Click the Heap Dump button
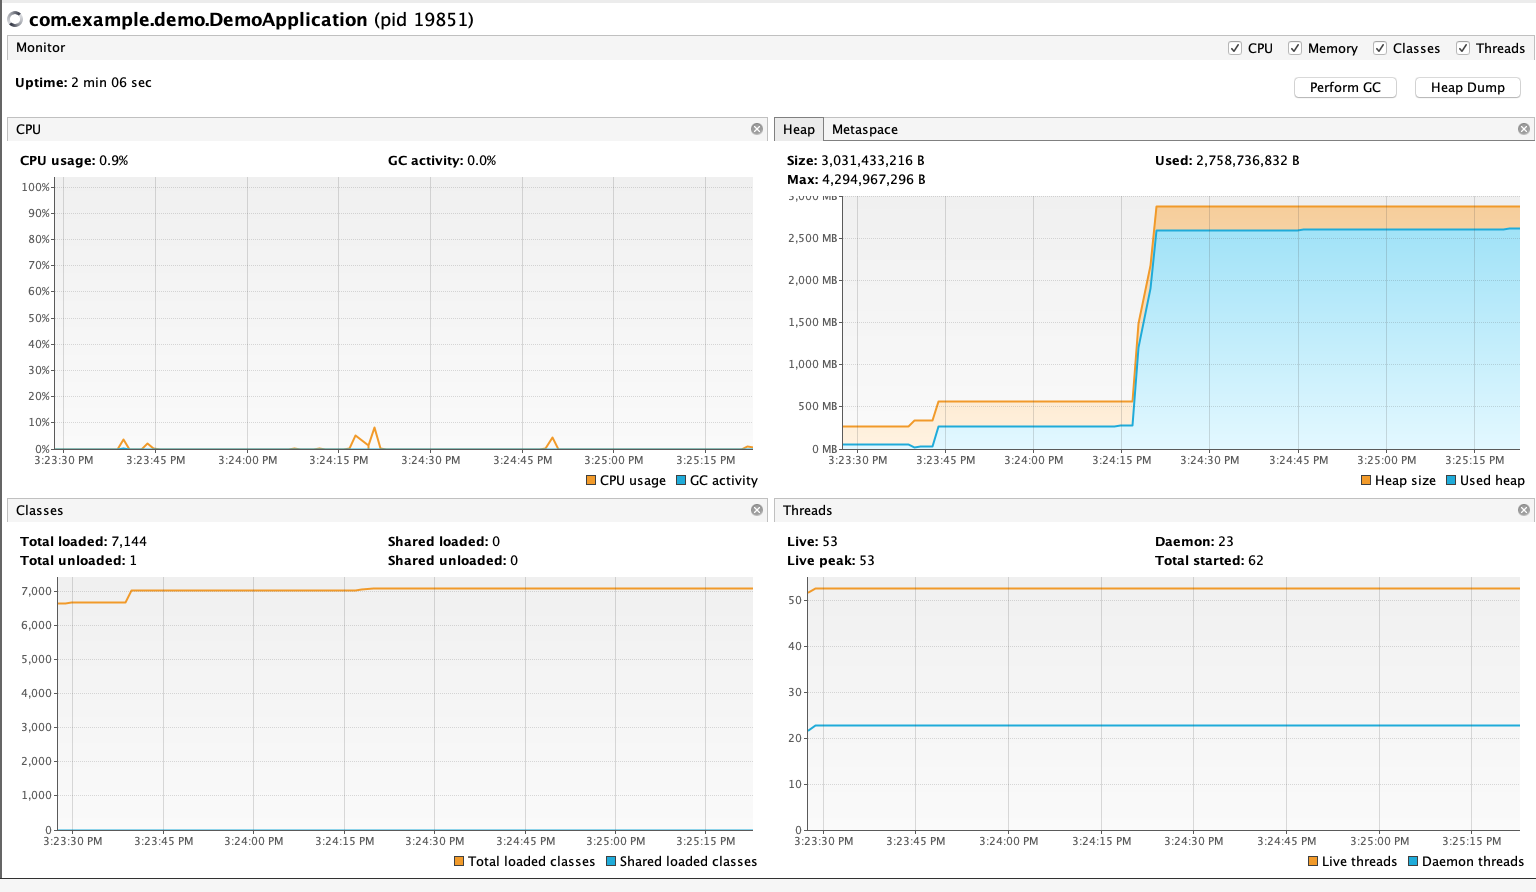The image size is (1536, 892). pyautogui.click(x=1467, y=88)
